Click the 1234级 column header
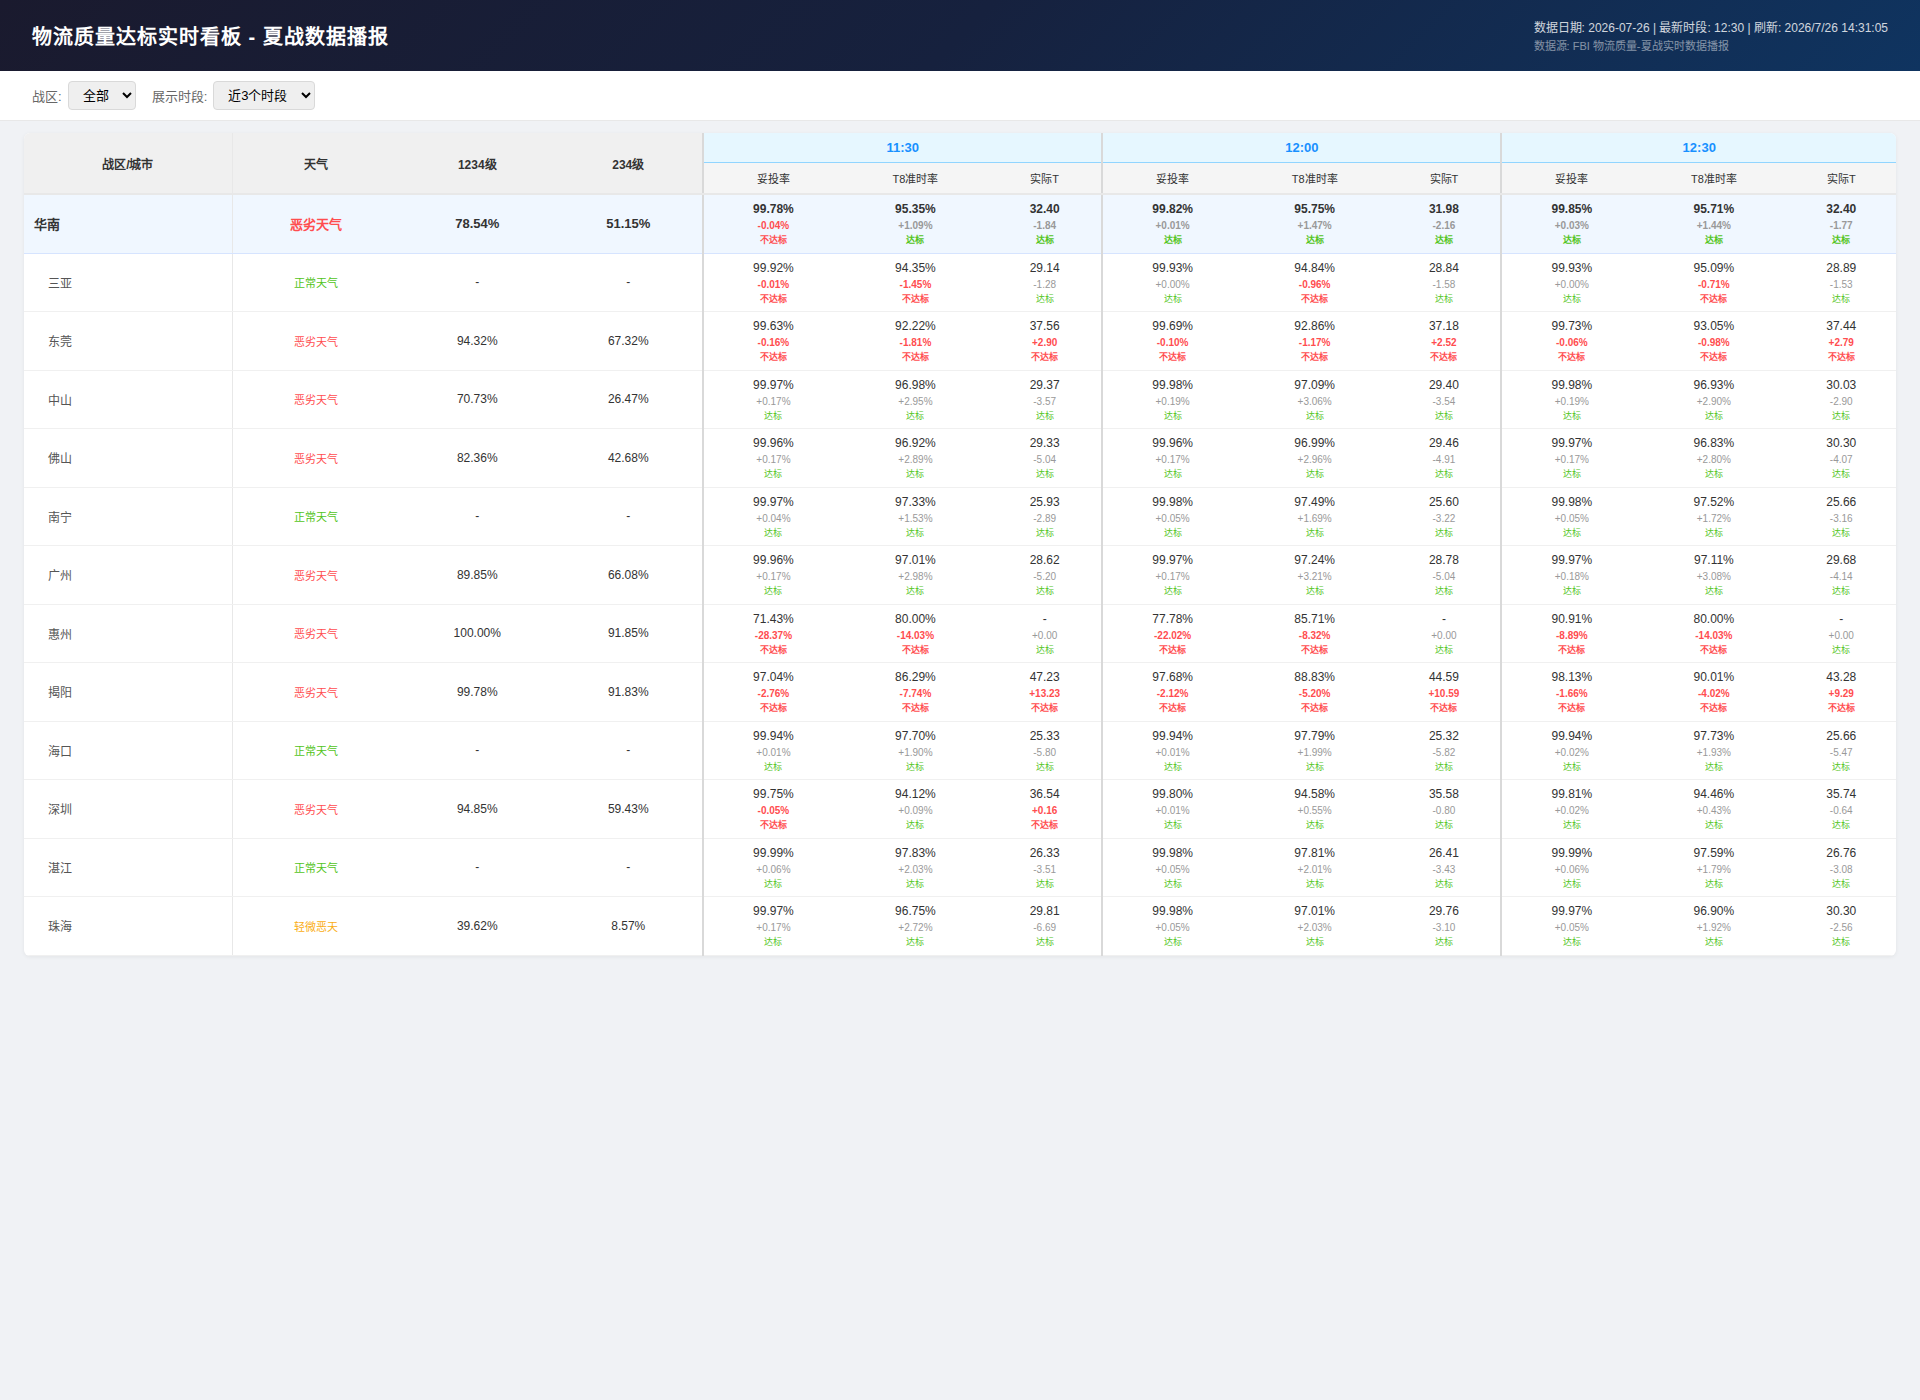Viewport: 1920px width, 1400px height. pos(477,164)
